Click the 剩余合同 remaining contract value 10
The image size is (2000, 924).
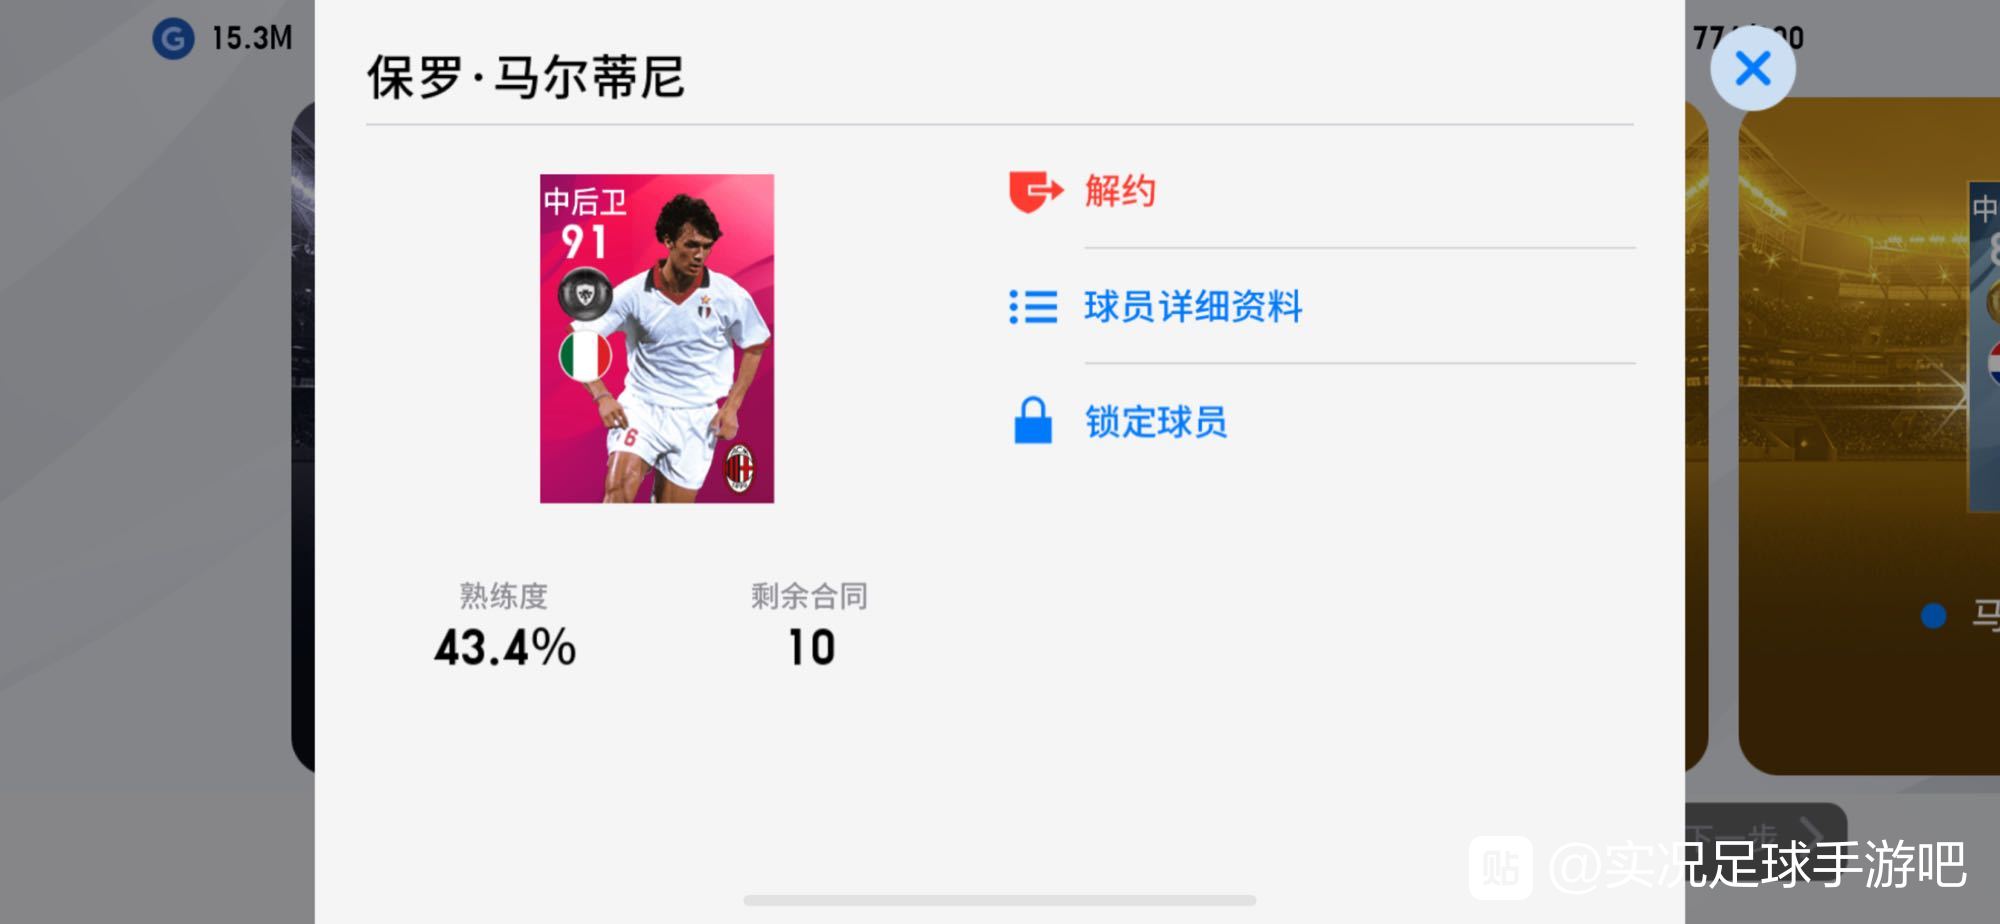(811, 647)
